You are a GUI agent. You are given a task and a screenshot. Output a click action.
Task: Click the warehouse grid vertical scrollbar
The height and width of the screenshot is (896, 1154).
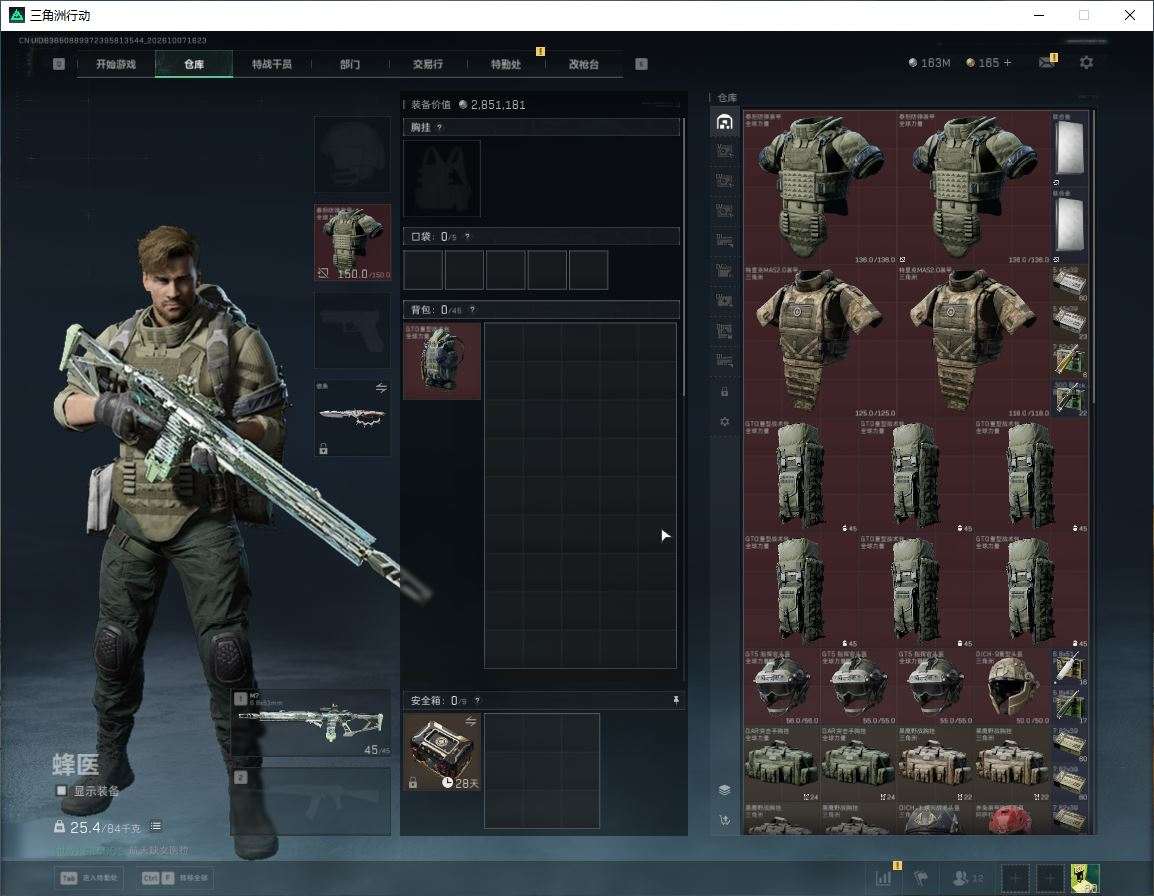coord(1094,256)
